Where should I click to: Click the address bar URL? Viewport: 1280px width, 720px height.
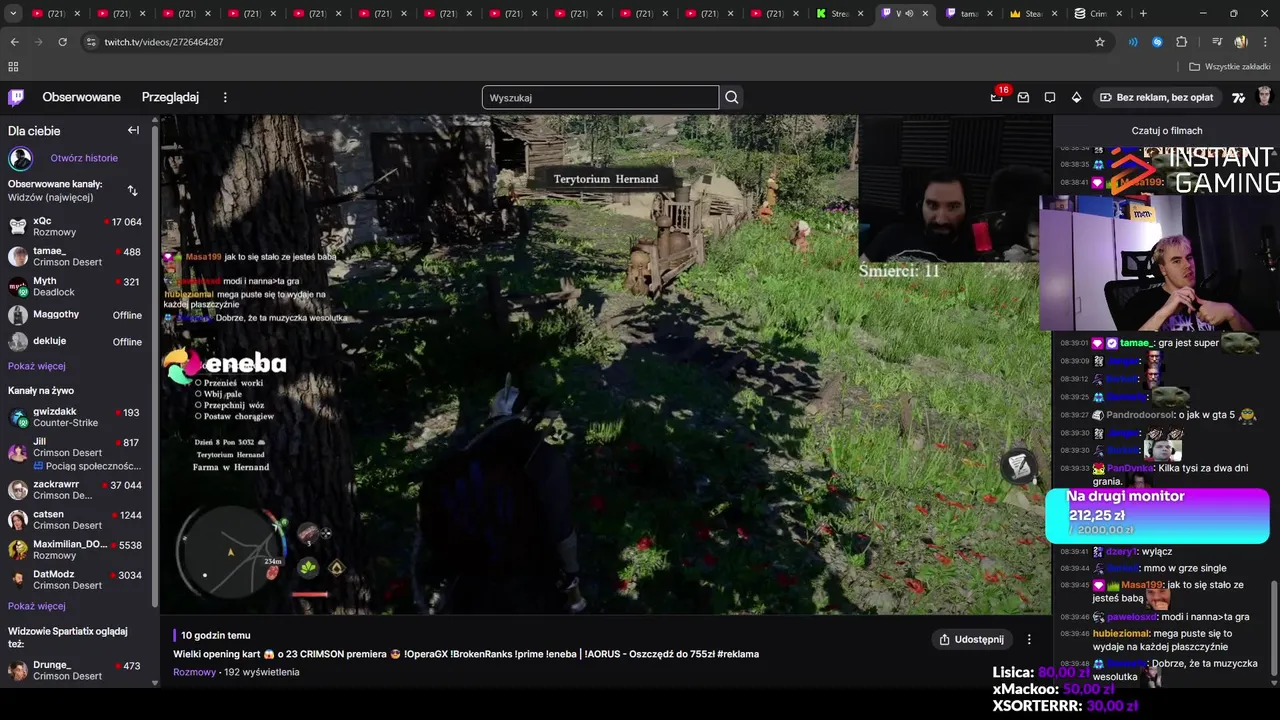tap(164, 42)
